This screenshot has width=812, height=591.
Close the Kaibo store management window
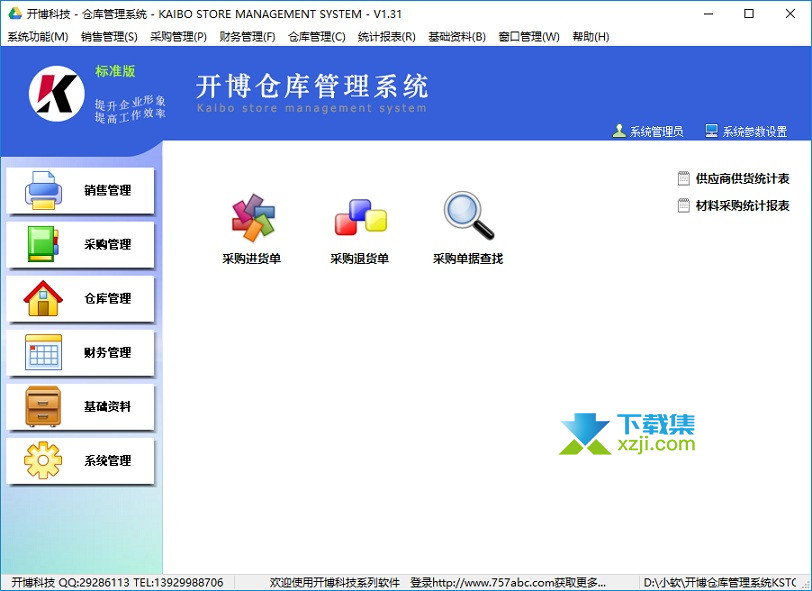pyautogui.click(x=790, y=14)
